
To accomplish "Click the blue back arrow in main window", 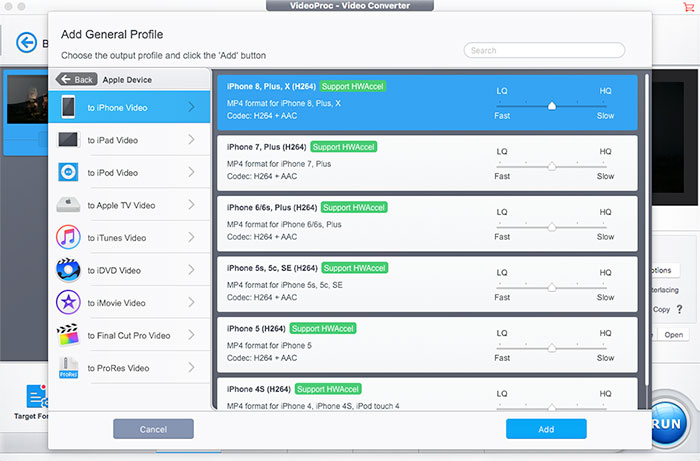I will tap(26, 43).
